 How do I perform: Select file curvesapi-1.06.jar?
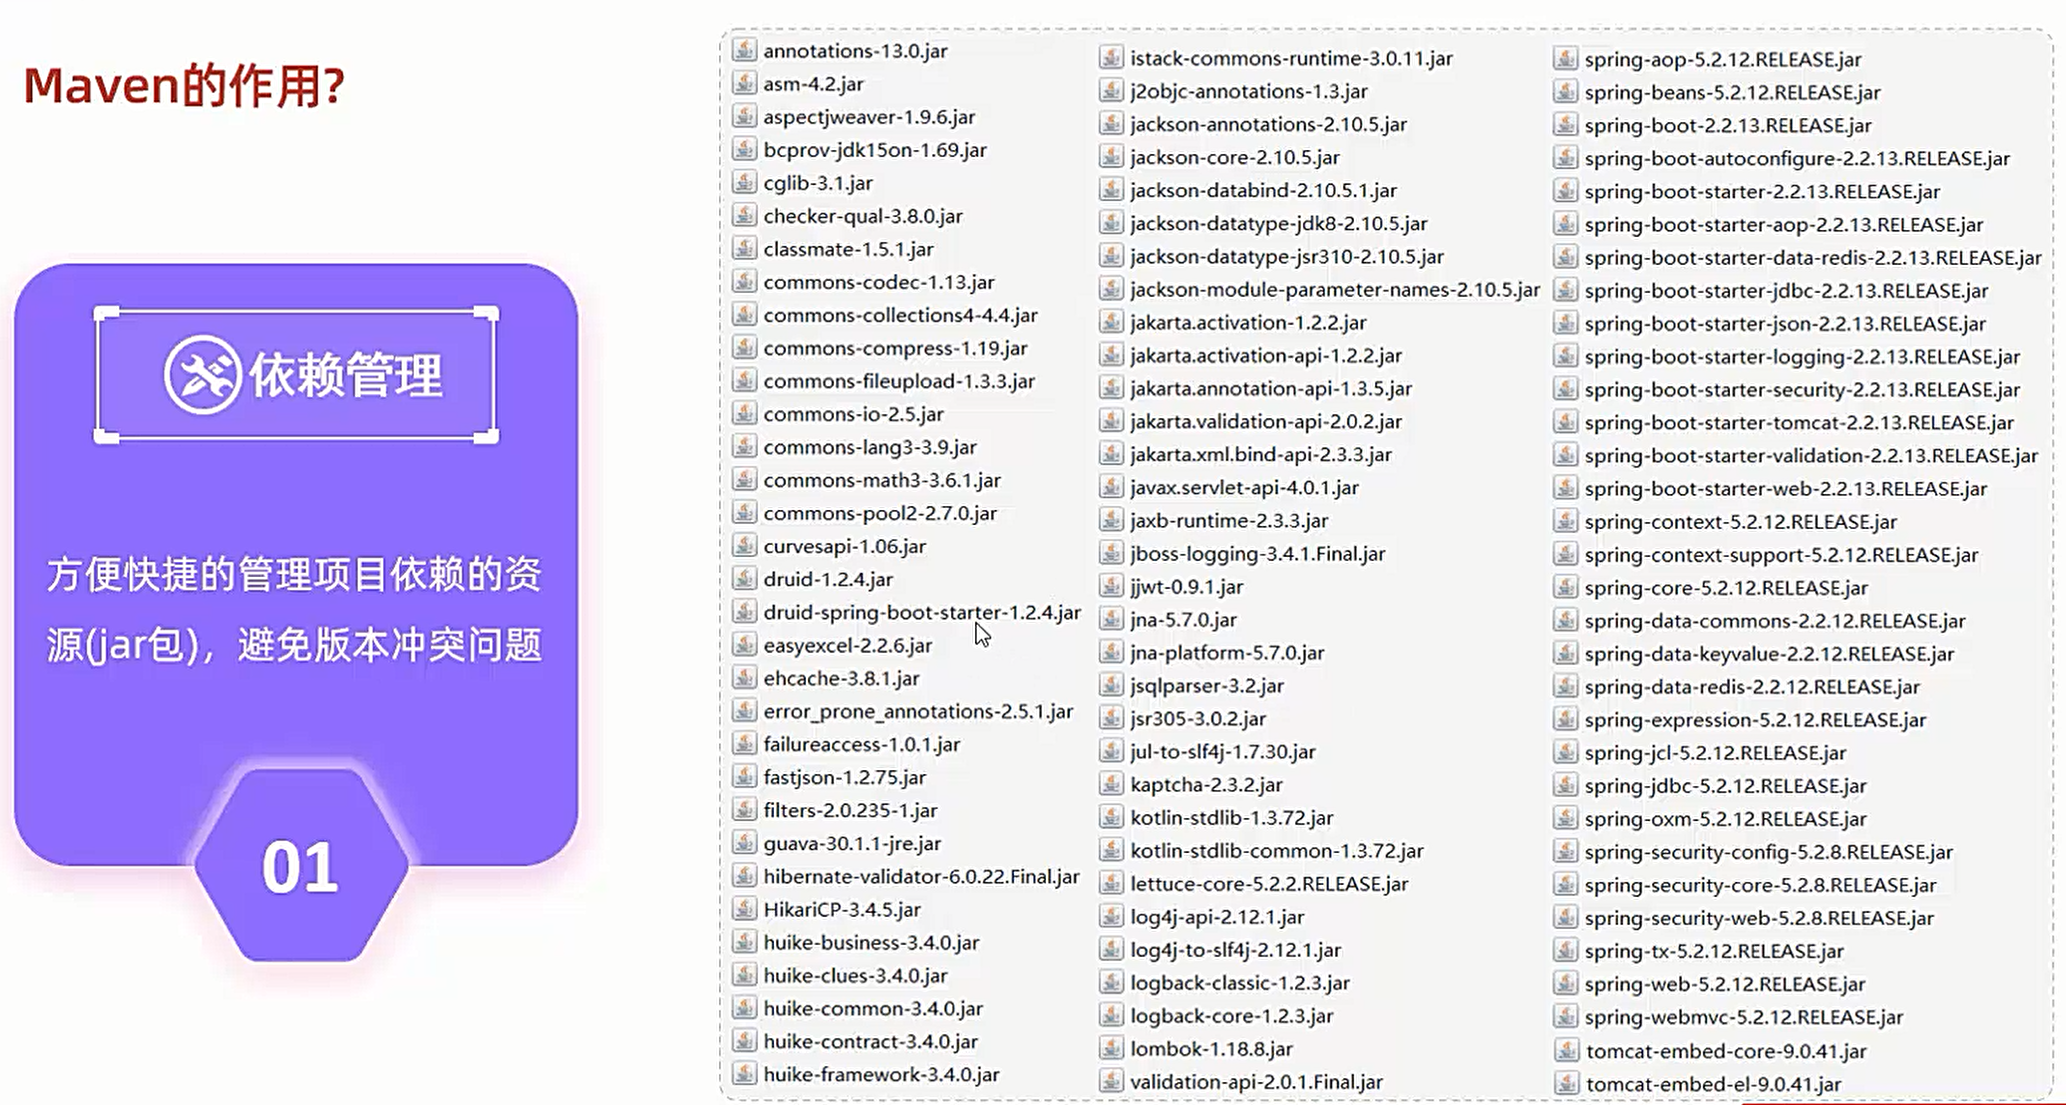coord(845,545)
